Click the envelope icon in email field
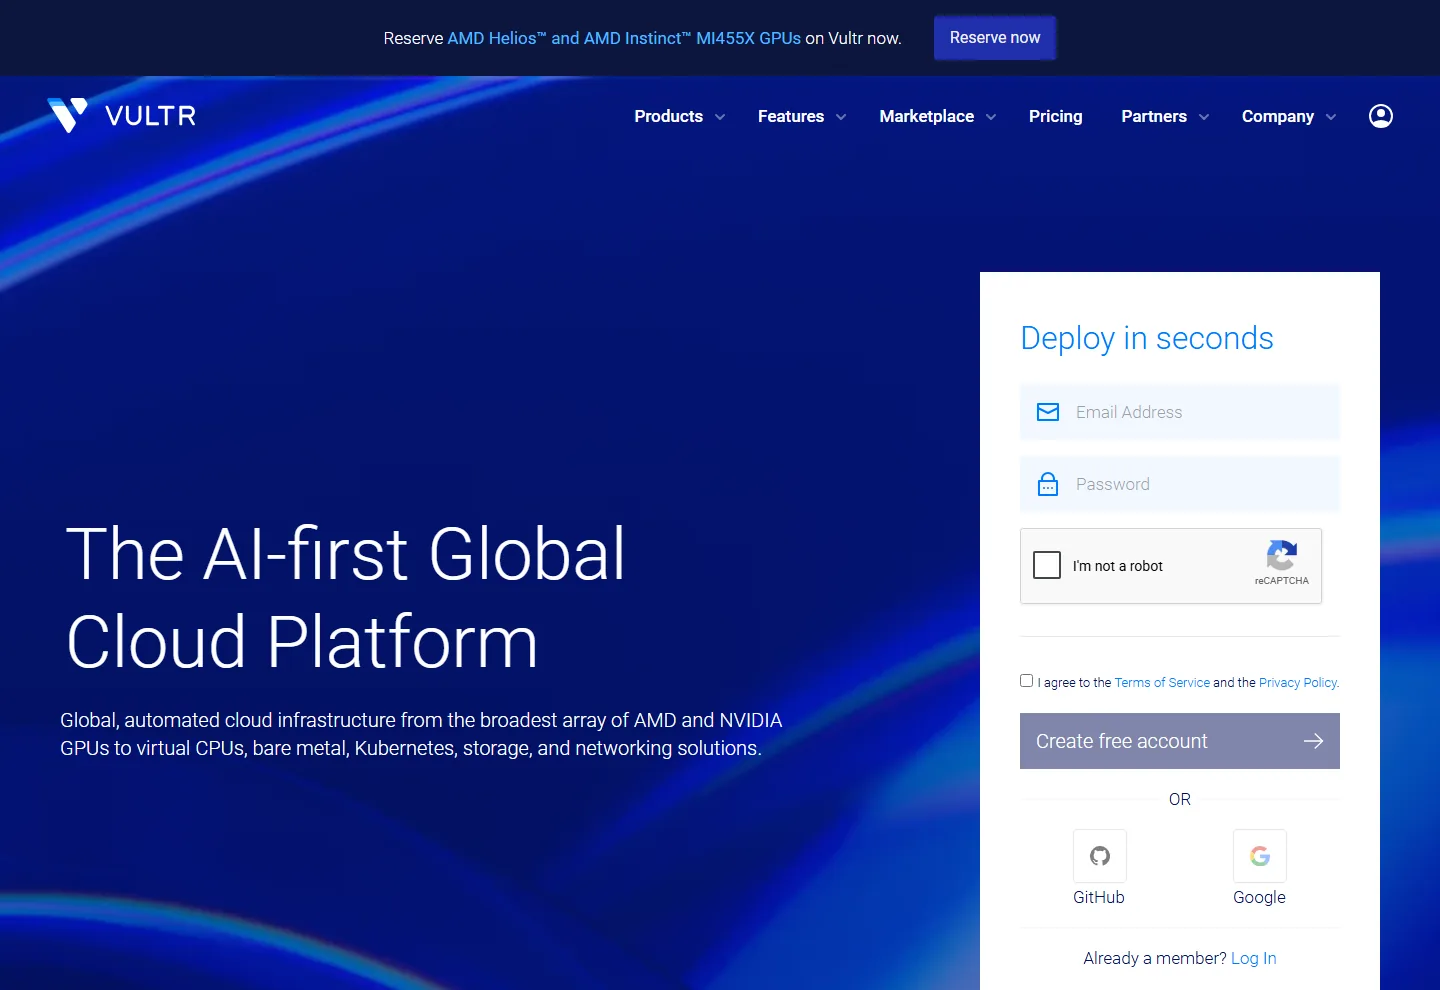Screen dimensions: 1440x990 tap(1048, 412)
